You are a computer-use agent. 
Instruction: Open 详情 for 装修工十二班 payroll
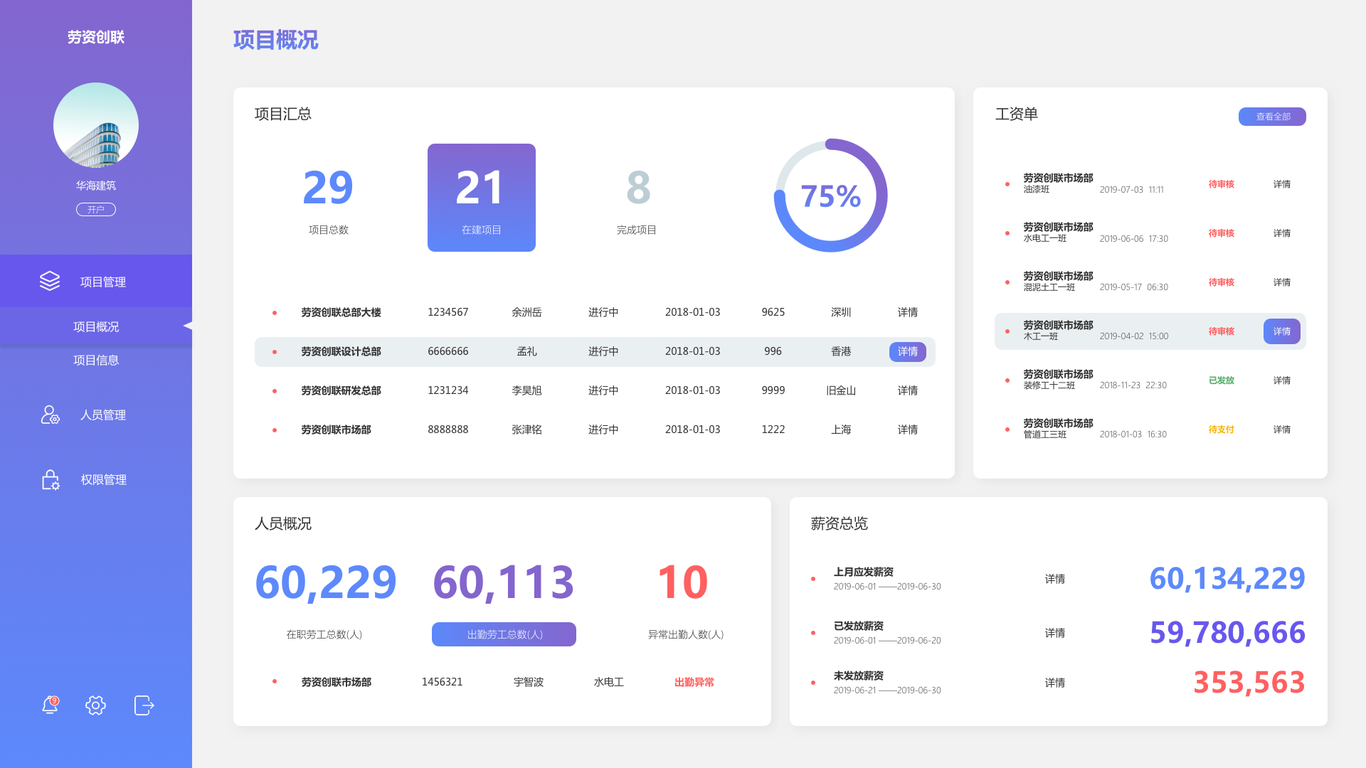pyautogui.click(x=1282, y=380)
